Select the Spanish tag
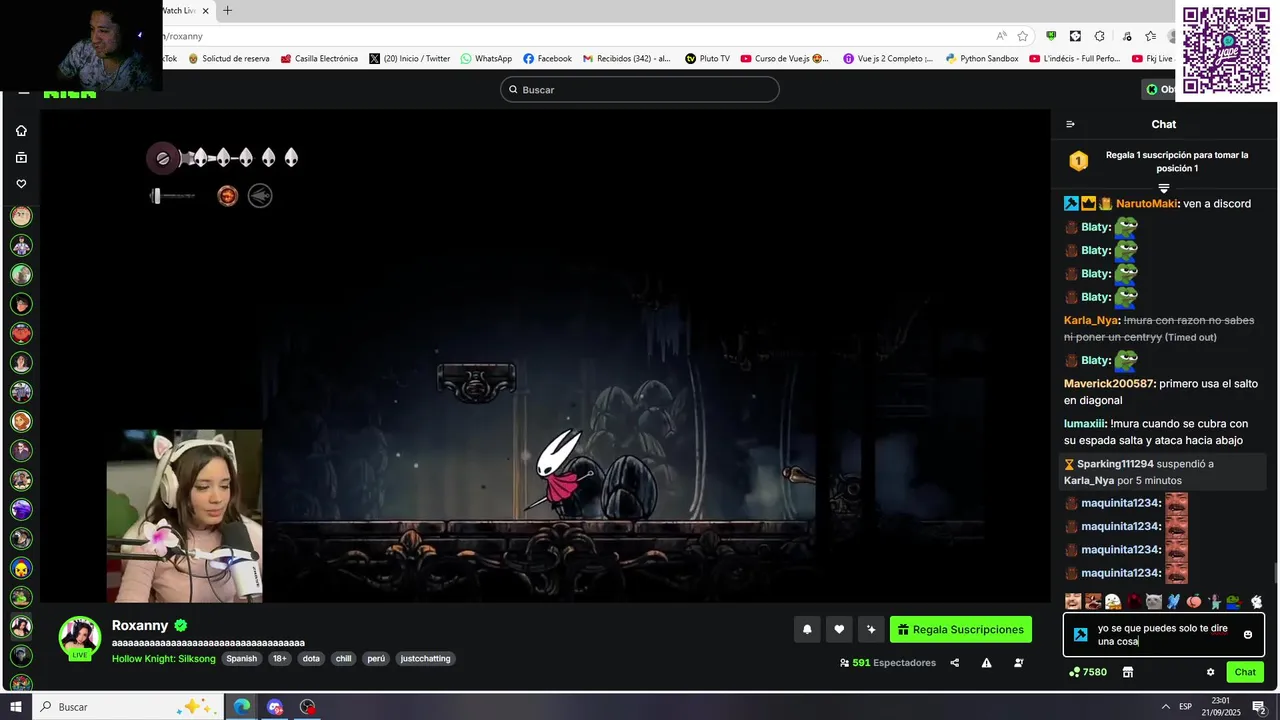Screen dimensions: 1280x720 242,659
